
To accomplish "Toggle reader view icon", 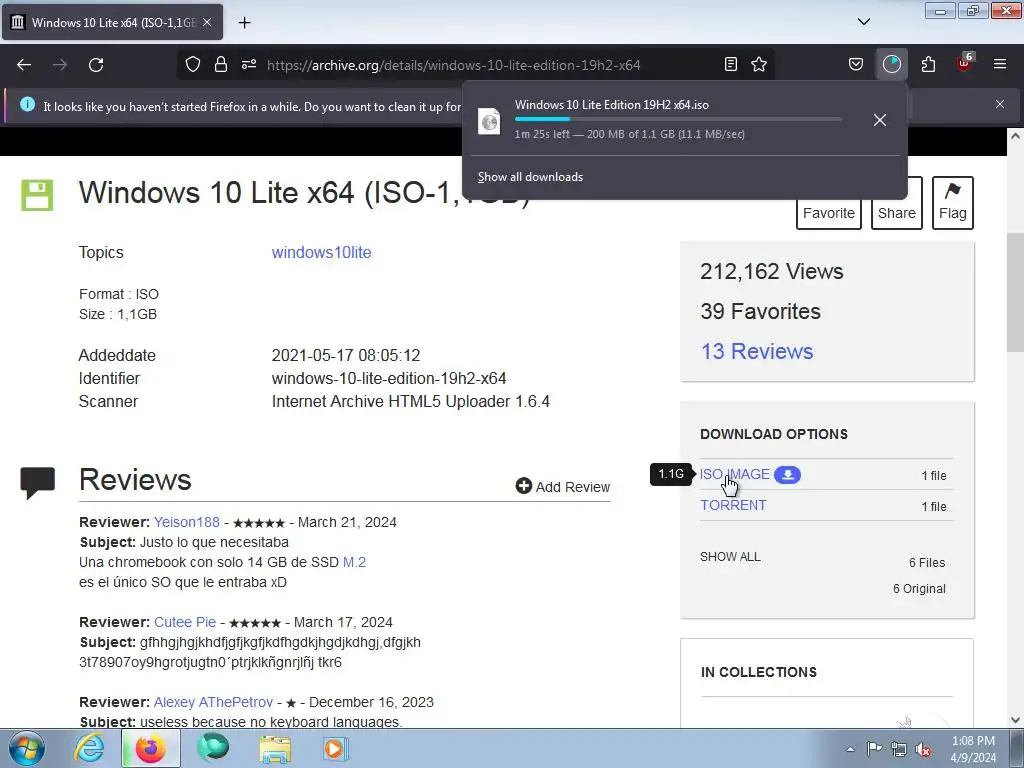I will 731,64.
